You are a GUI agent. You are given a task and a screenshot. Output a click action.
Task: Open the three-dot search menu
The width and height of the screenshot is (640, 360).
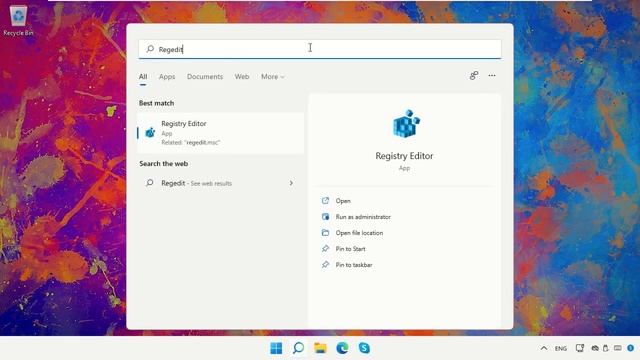(492, 76)
